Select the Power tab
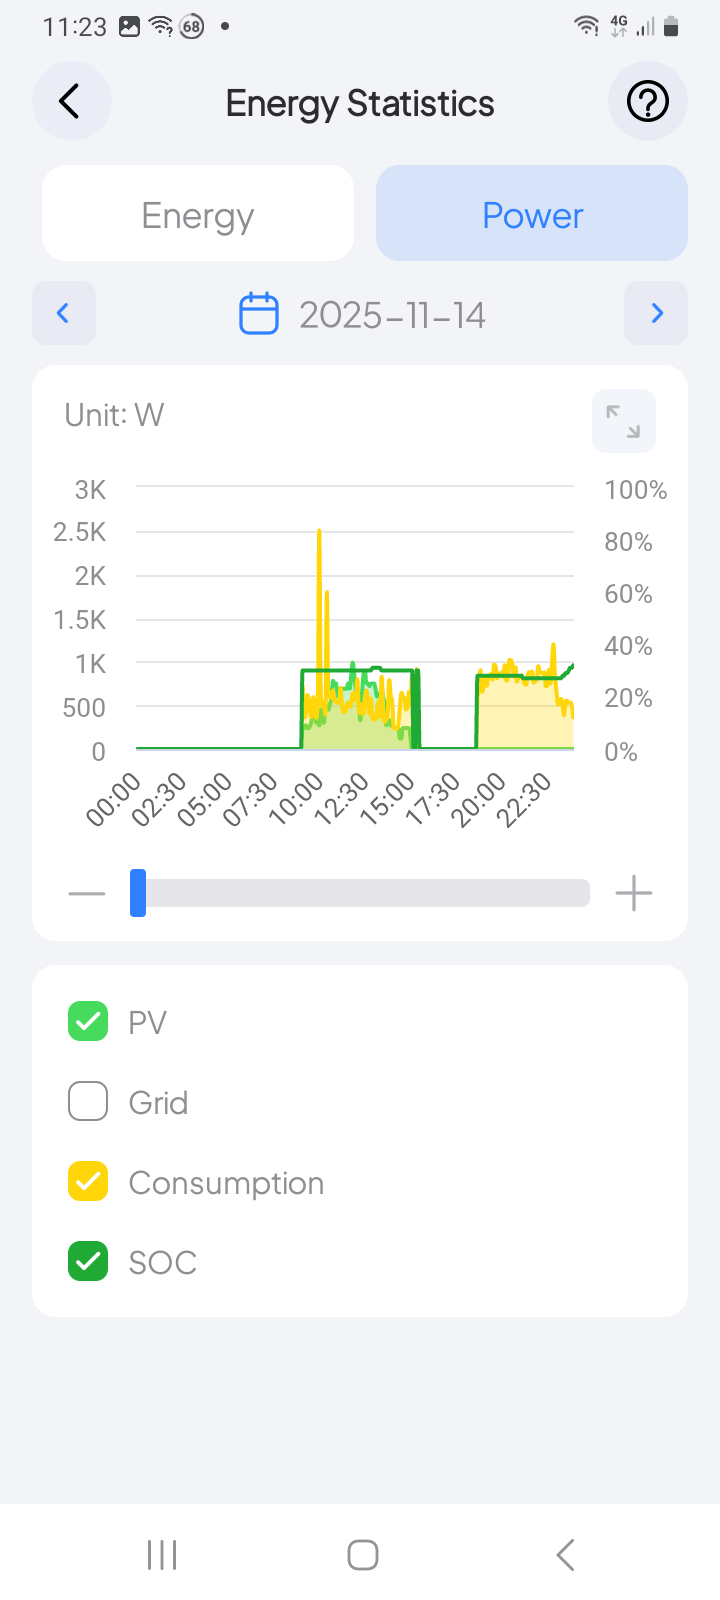 (x=532, y=214)
